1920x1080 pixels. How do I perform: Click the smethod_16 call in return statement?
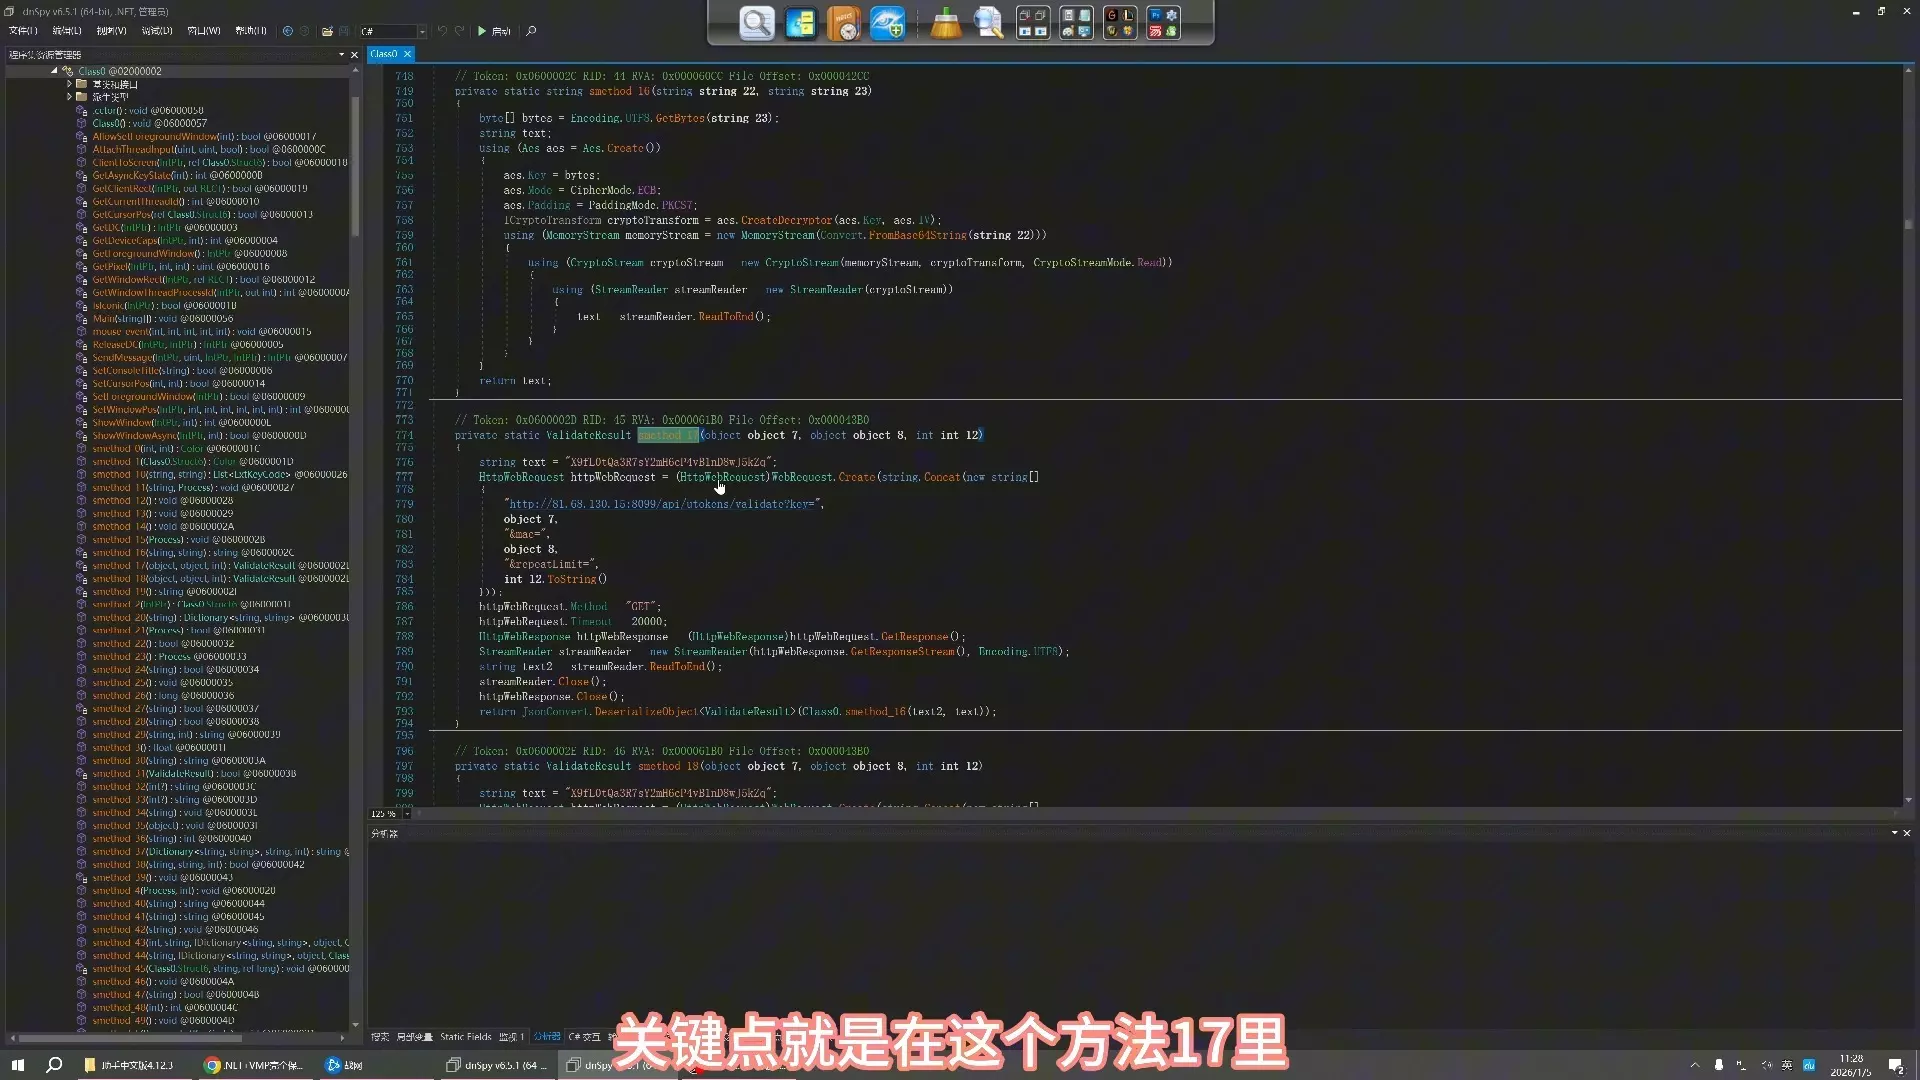tap(874, 712)
